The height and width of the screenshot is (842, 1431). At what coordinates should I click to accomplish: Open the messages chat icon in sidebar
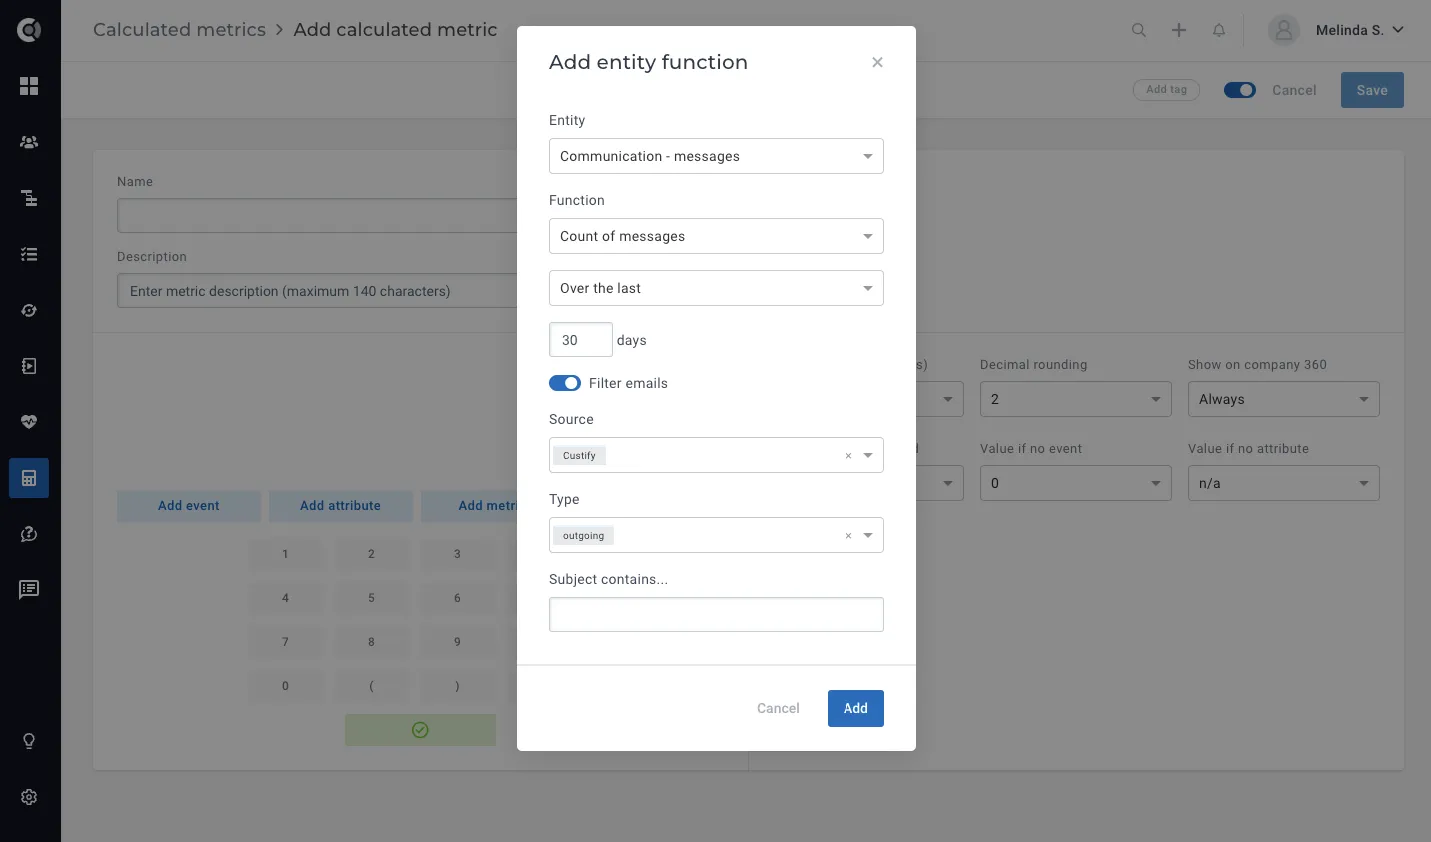(29, 590)
